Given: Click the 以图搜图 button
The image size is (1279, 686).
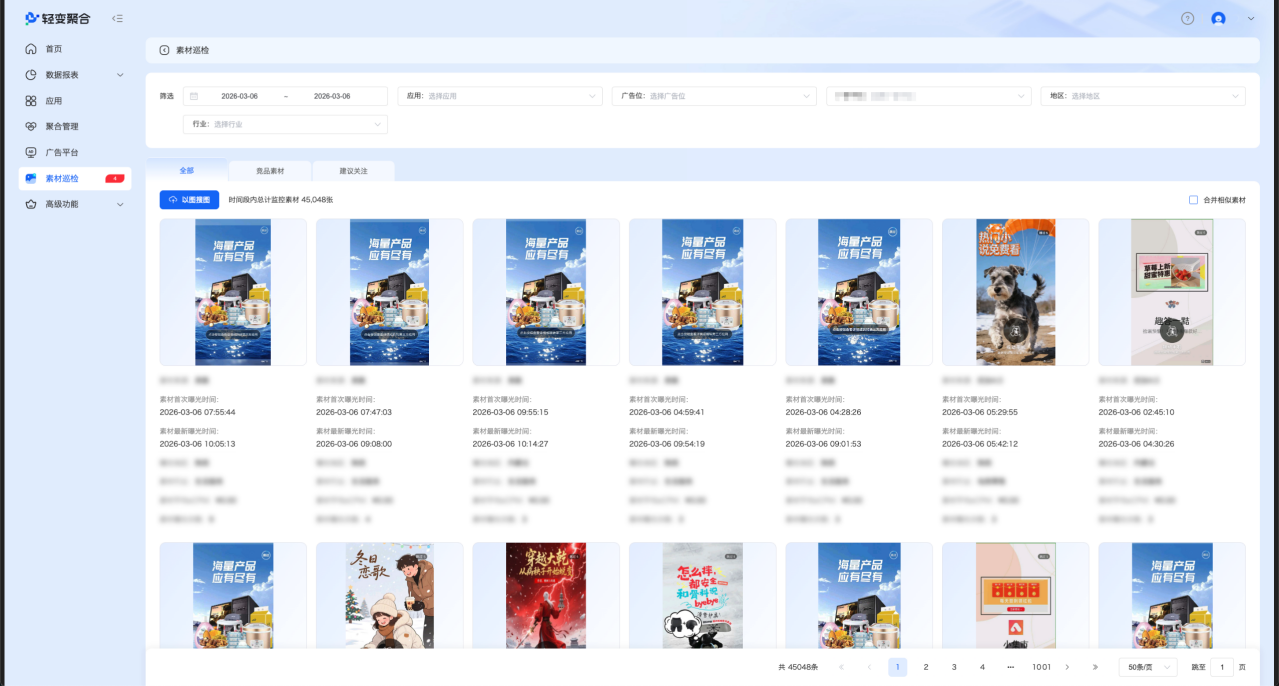Looking at the screenshot, I should click(x=189, y=200).
